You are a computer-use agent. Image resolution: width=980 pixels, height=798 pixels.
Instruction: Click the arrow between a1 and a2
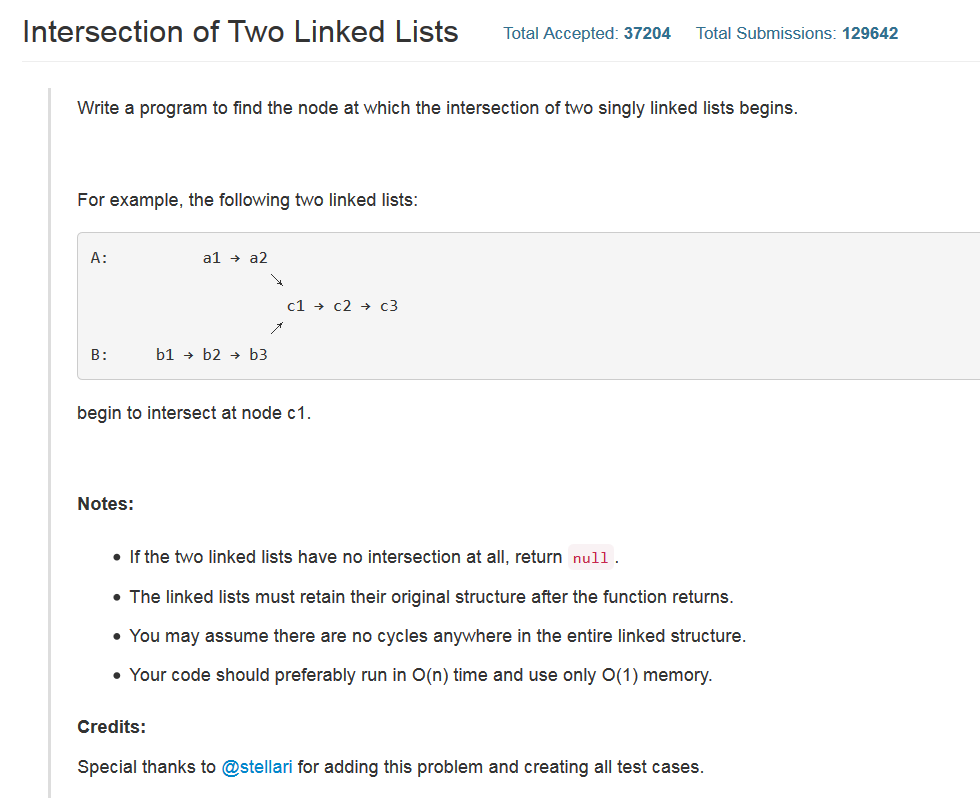(235, 258)
